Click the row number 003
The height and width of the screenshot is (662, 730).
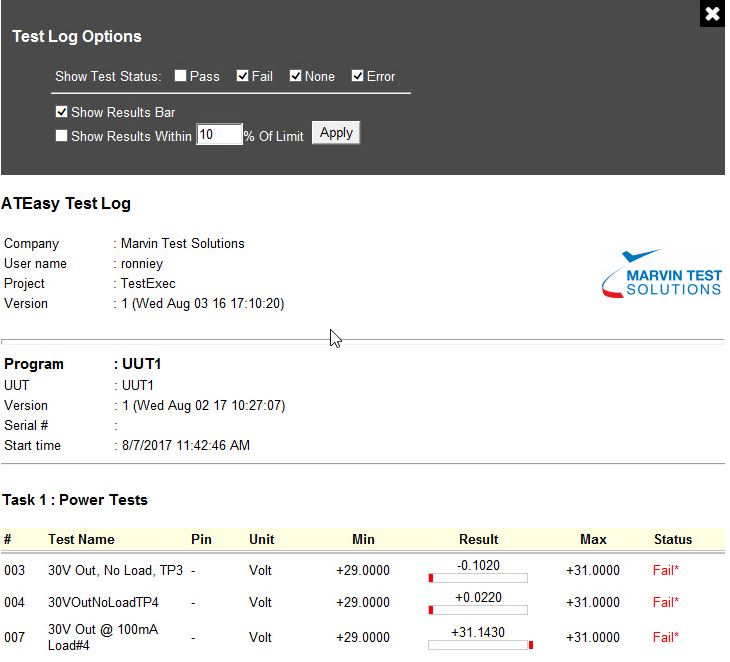[14, 570]
